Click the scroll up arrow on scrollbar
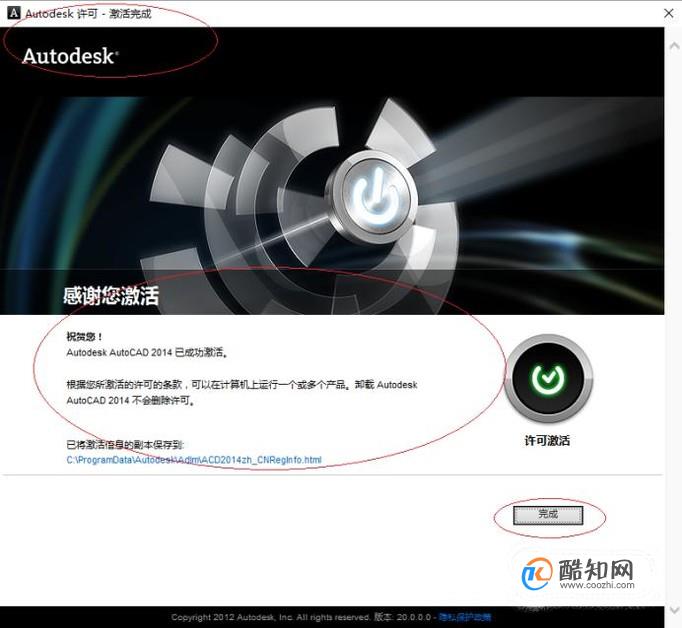 click(x=674, y=46)
